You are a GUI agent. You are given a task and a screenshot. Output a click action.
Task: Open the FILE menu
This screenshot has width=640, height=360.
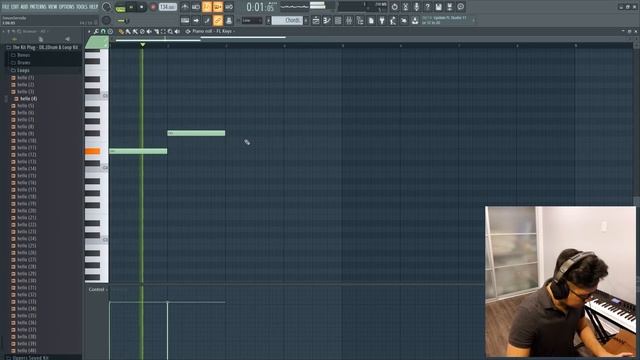coord(6,7)
